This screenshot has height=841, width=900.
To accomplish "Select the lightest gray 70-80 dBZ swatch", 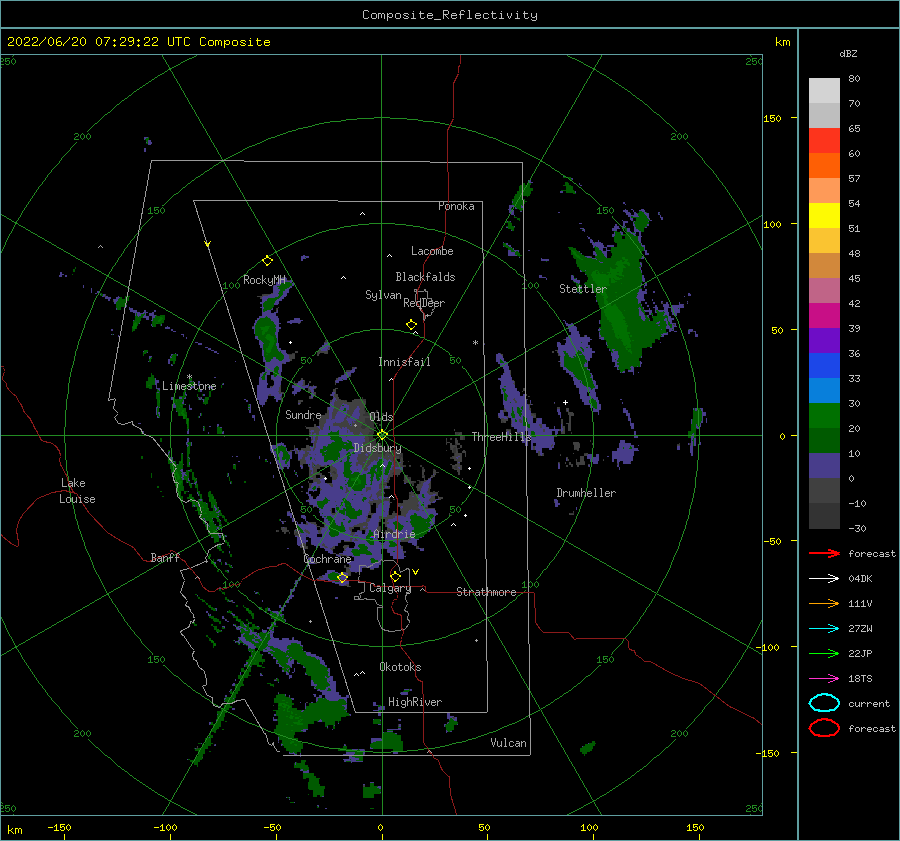I will coord(824,91).
